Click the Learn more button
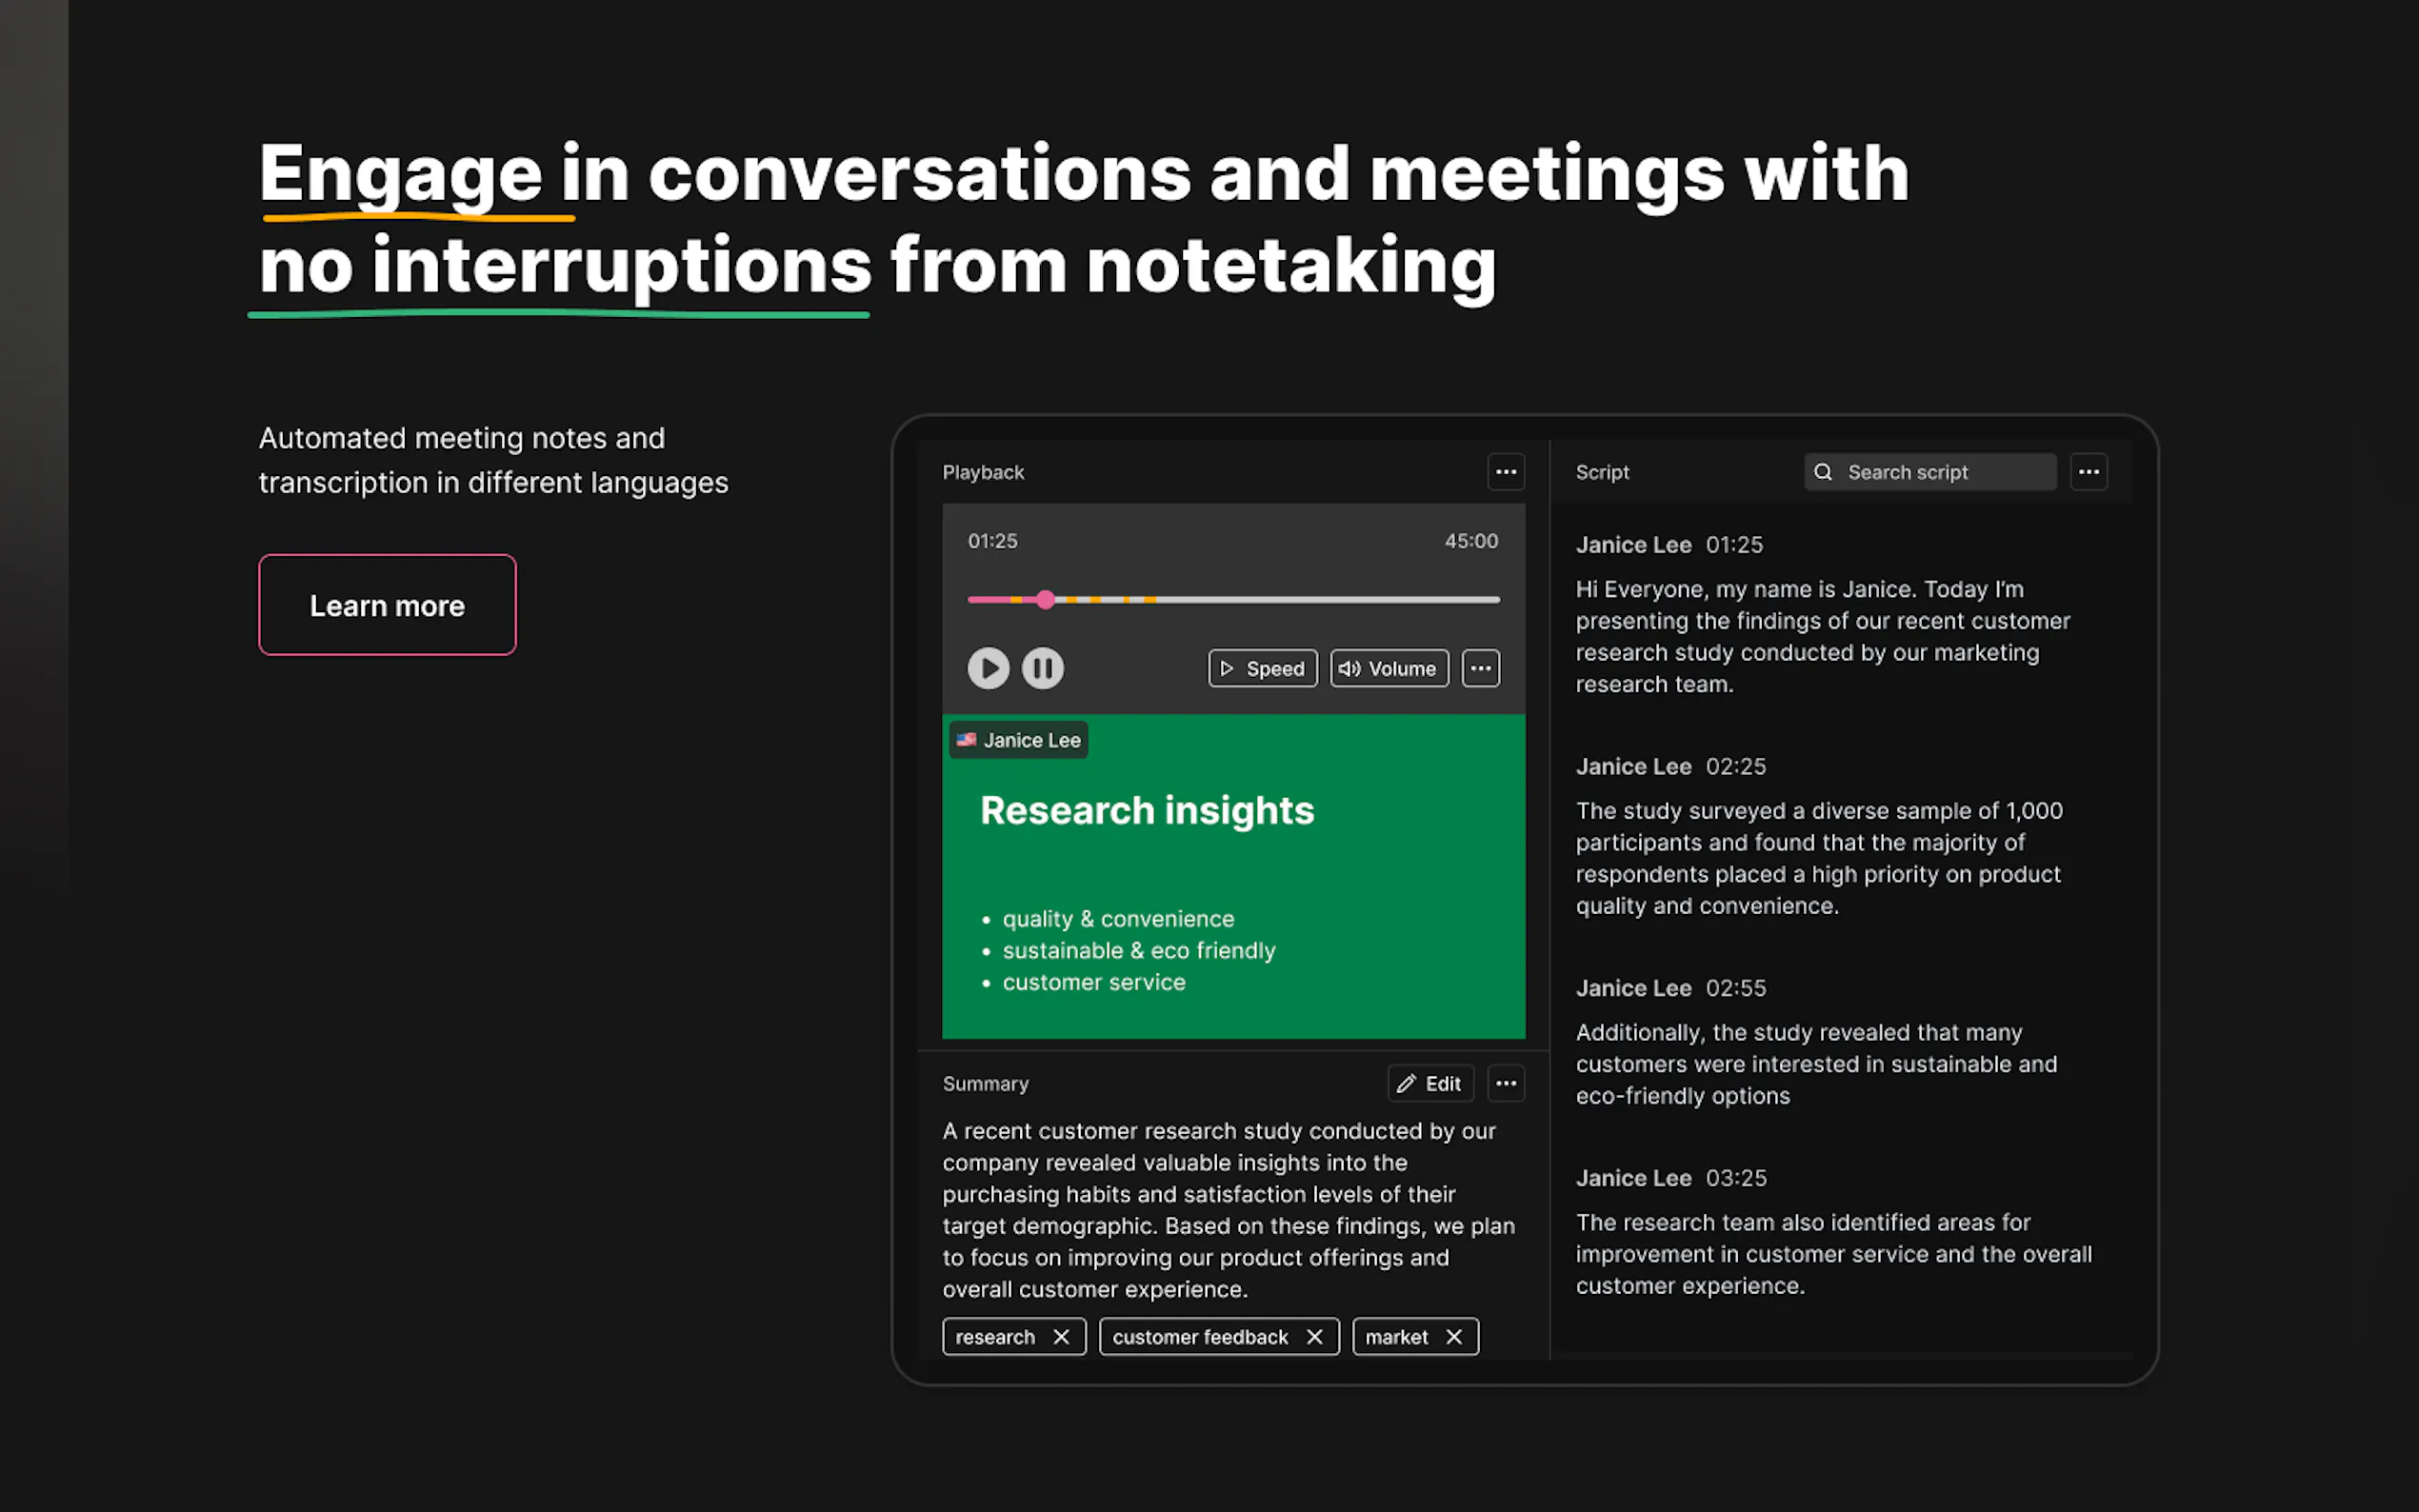 pos(387,605)
